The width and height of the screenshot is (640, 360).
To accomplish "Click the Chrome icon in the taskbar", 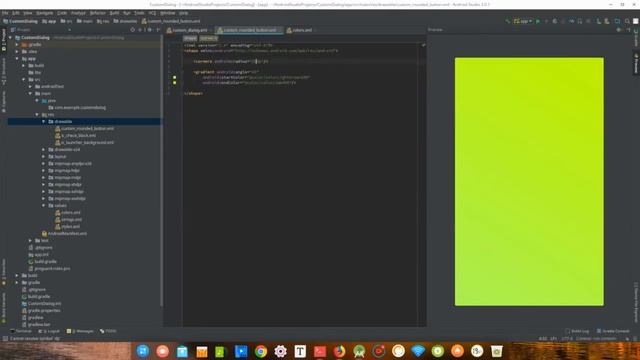I will (261, 351).
